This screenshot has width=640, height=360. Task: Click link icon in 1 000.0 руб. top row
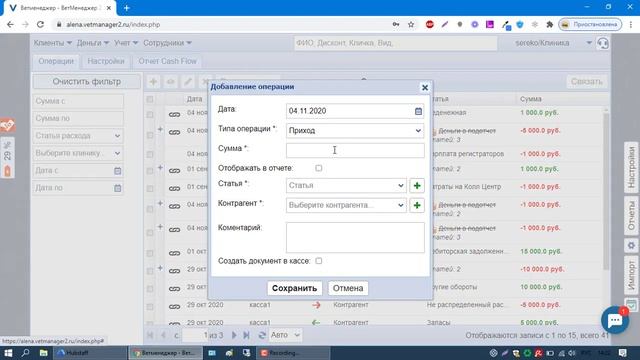coord(174,115)
